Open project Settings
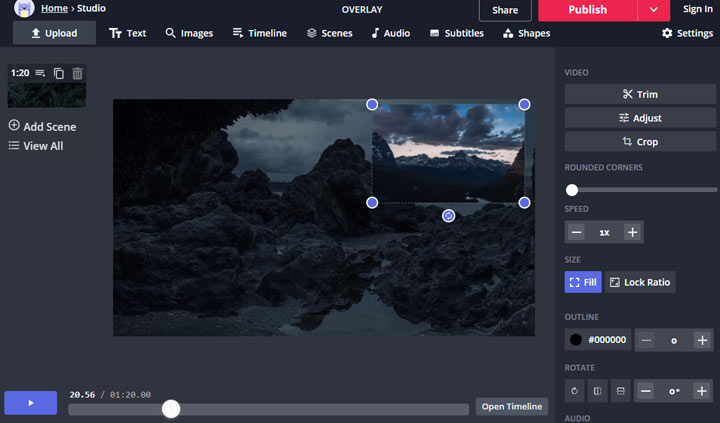The height and width of the screenshot is (423, 720). pyautogui.click(x=687, y=33)
